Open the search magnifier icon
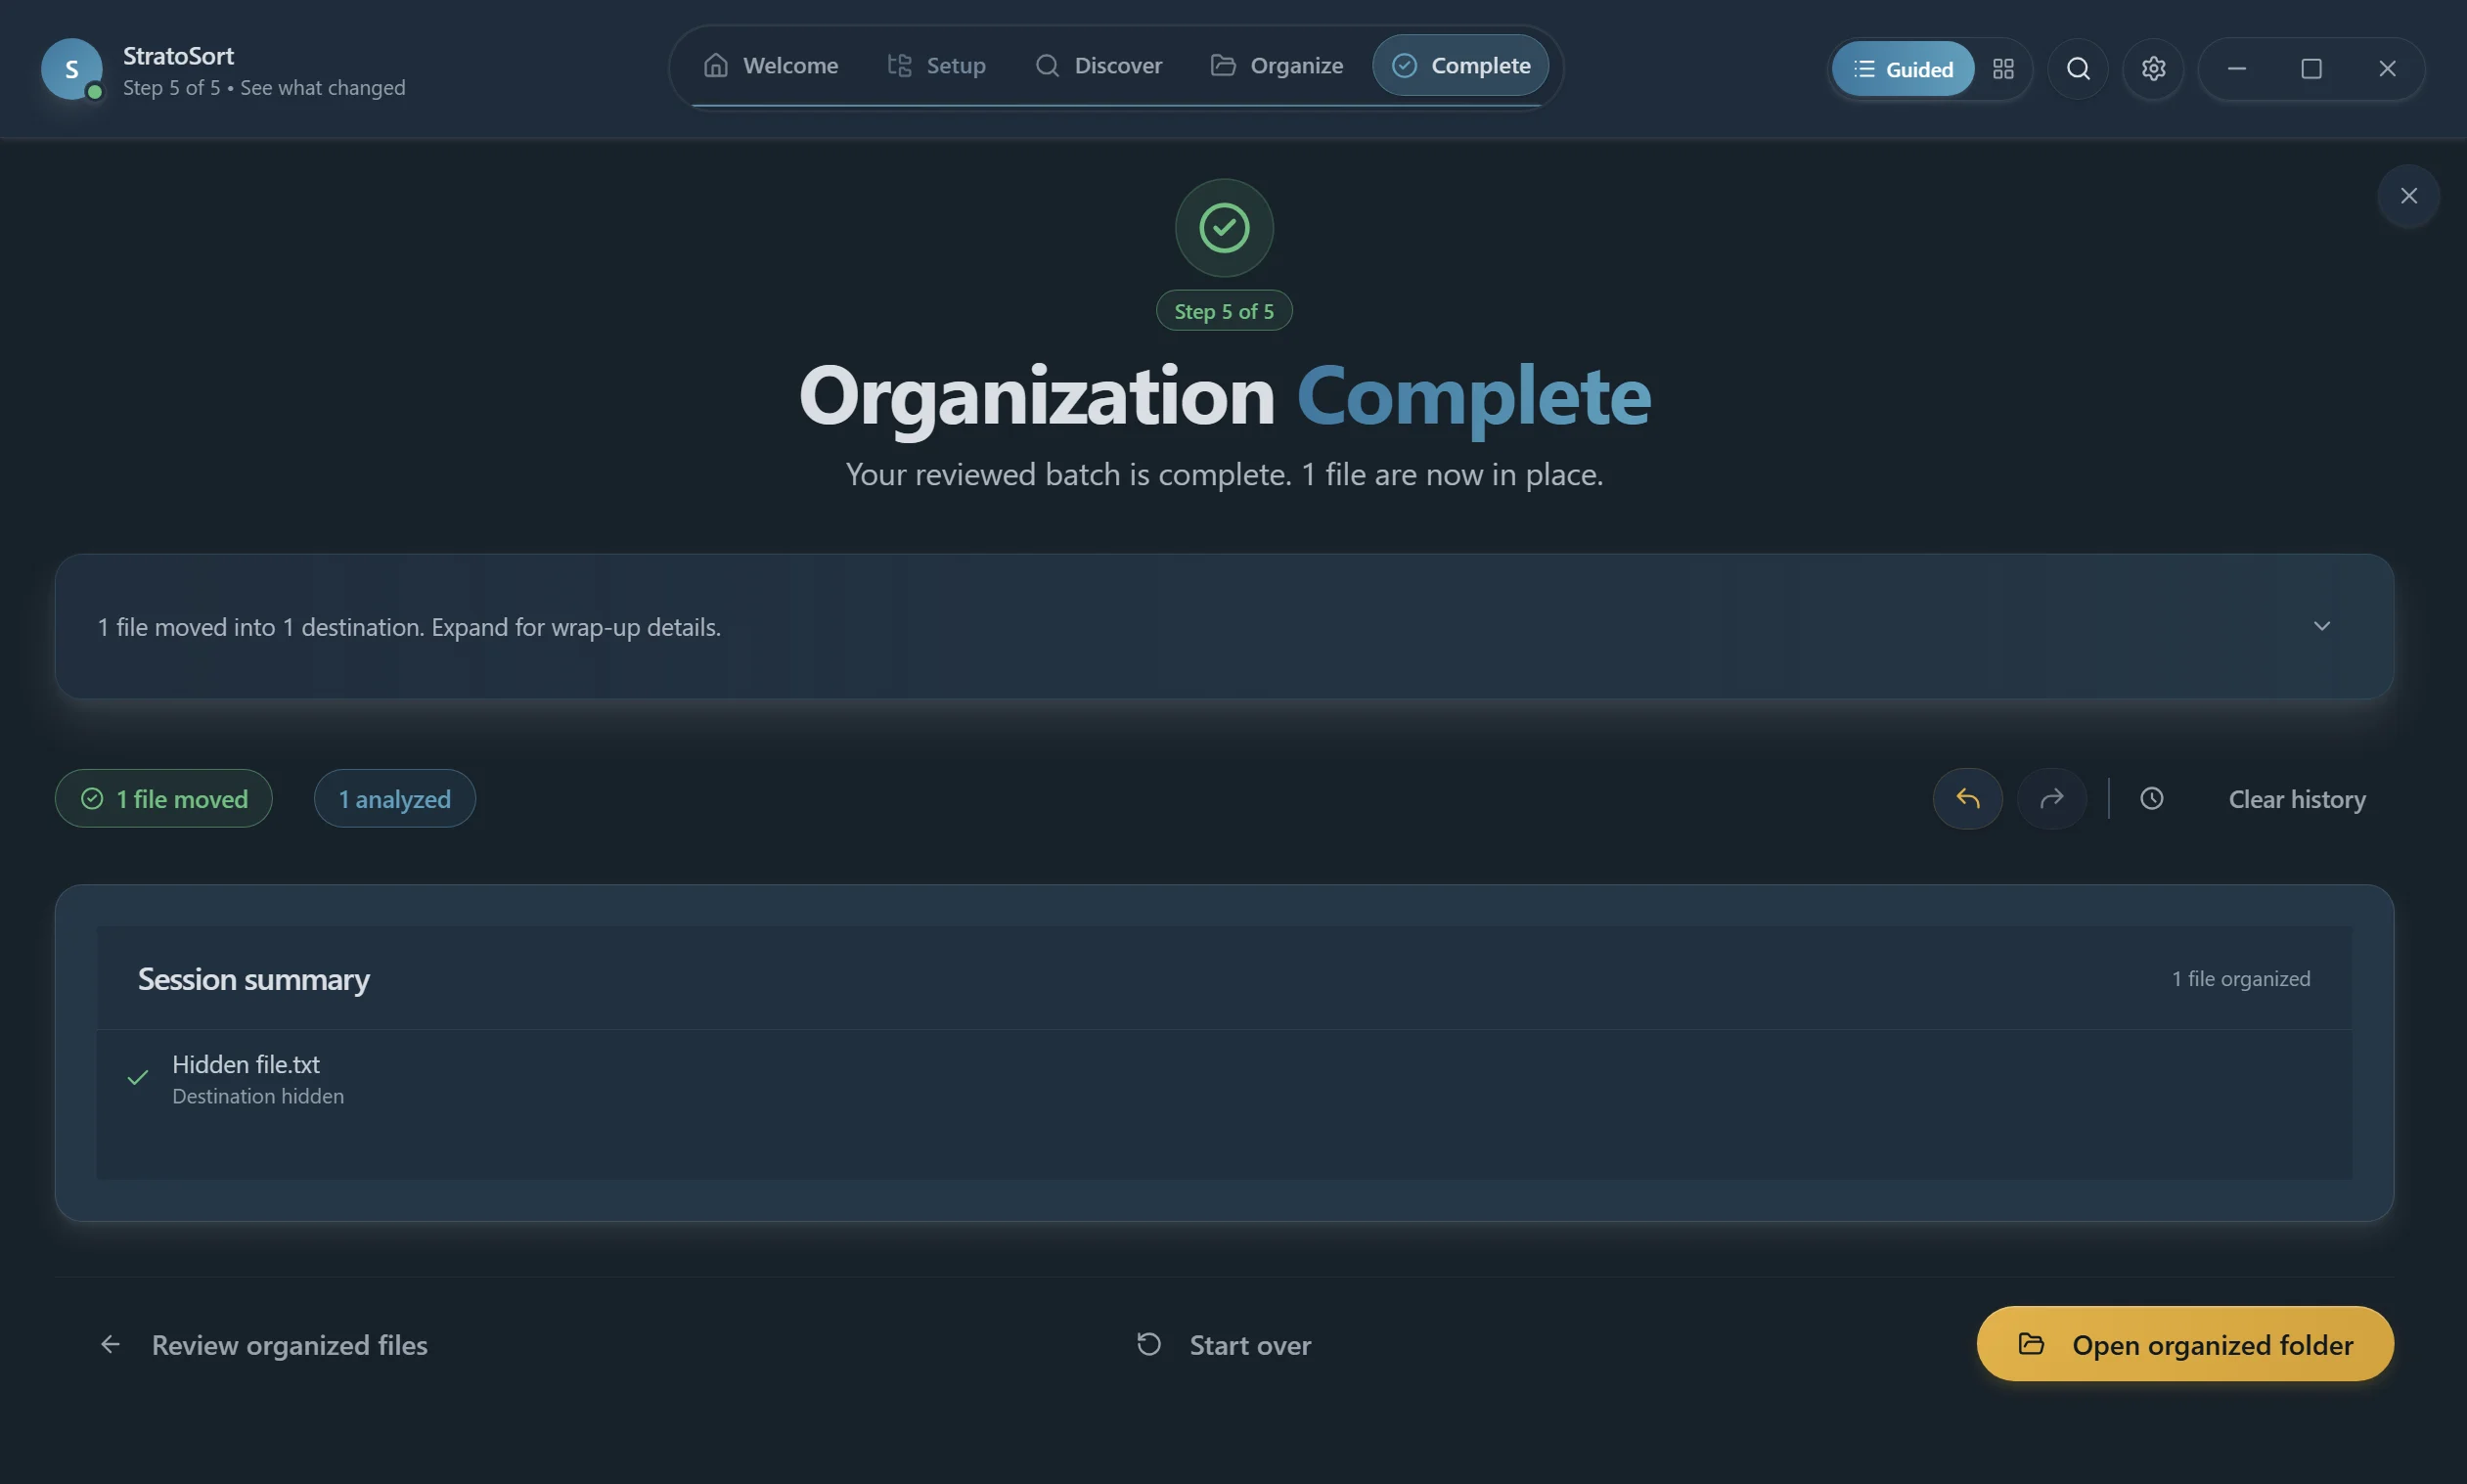The width and height of the screenshot is (2467, 1484). (x=2078, y=69)
